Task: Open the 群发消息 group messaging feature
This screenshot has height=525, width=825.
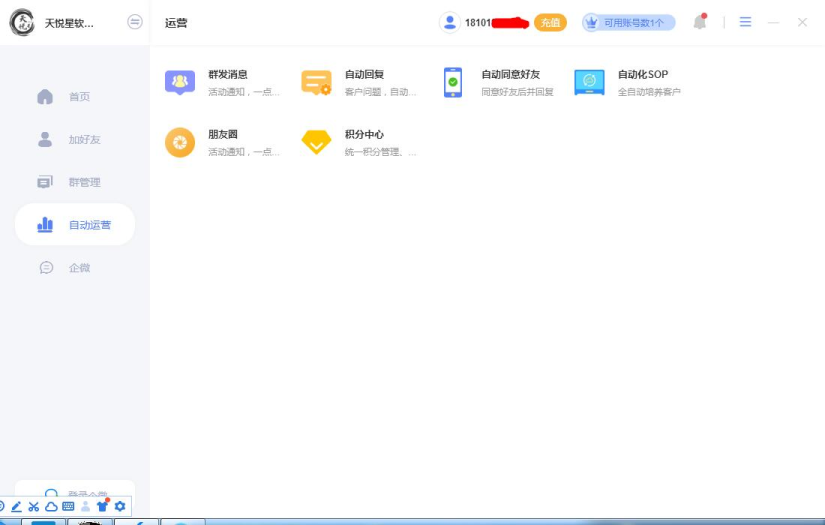Action: click(180, 82)
